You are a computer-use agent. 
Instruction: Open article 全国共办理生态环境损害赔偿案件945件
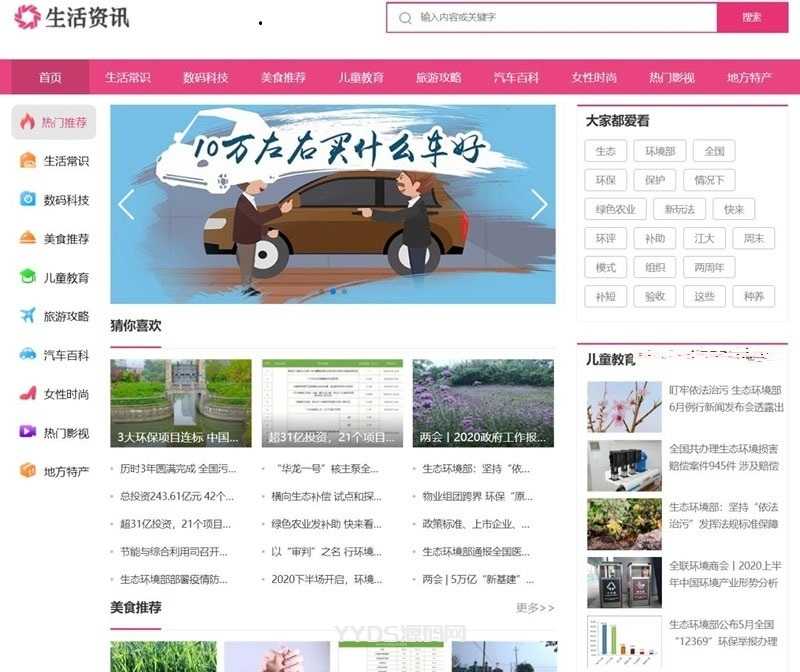click(723, 457)
